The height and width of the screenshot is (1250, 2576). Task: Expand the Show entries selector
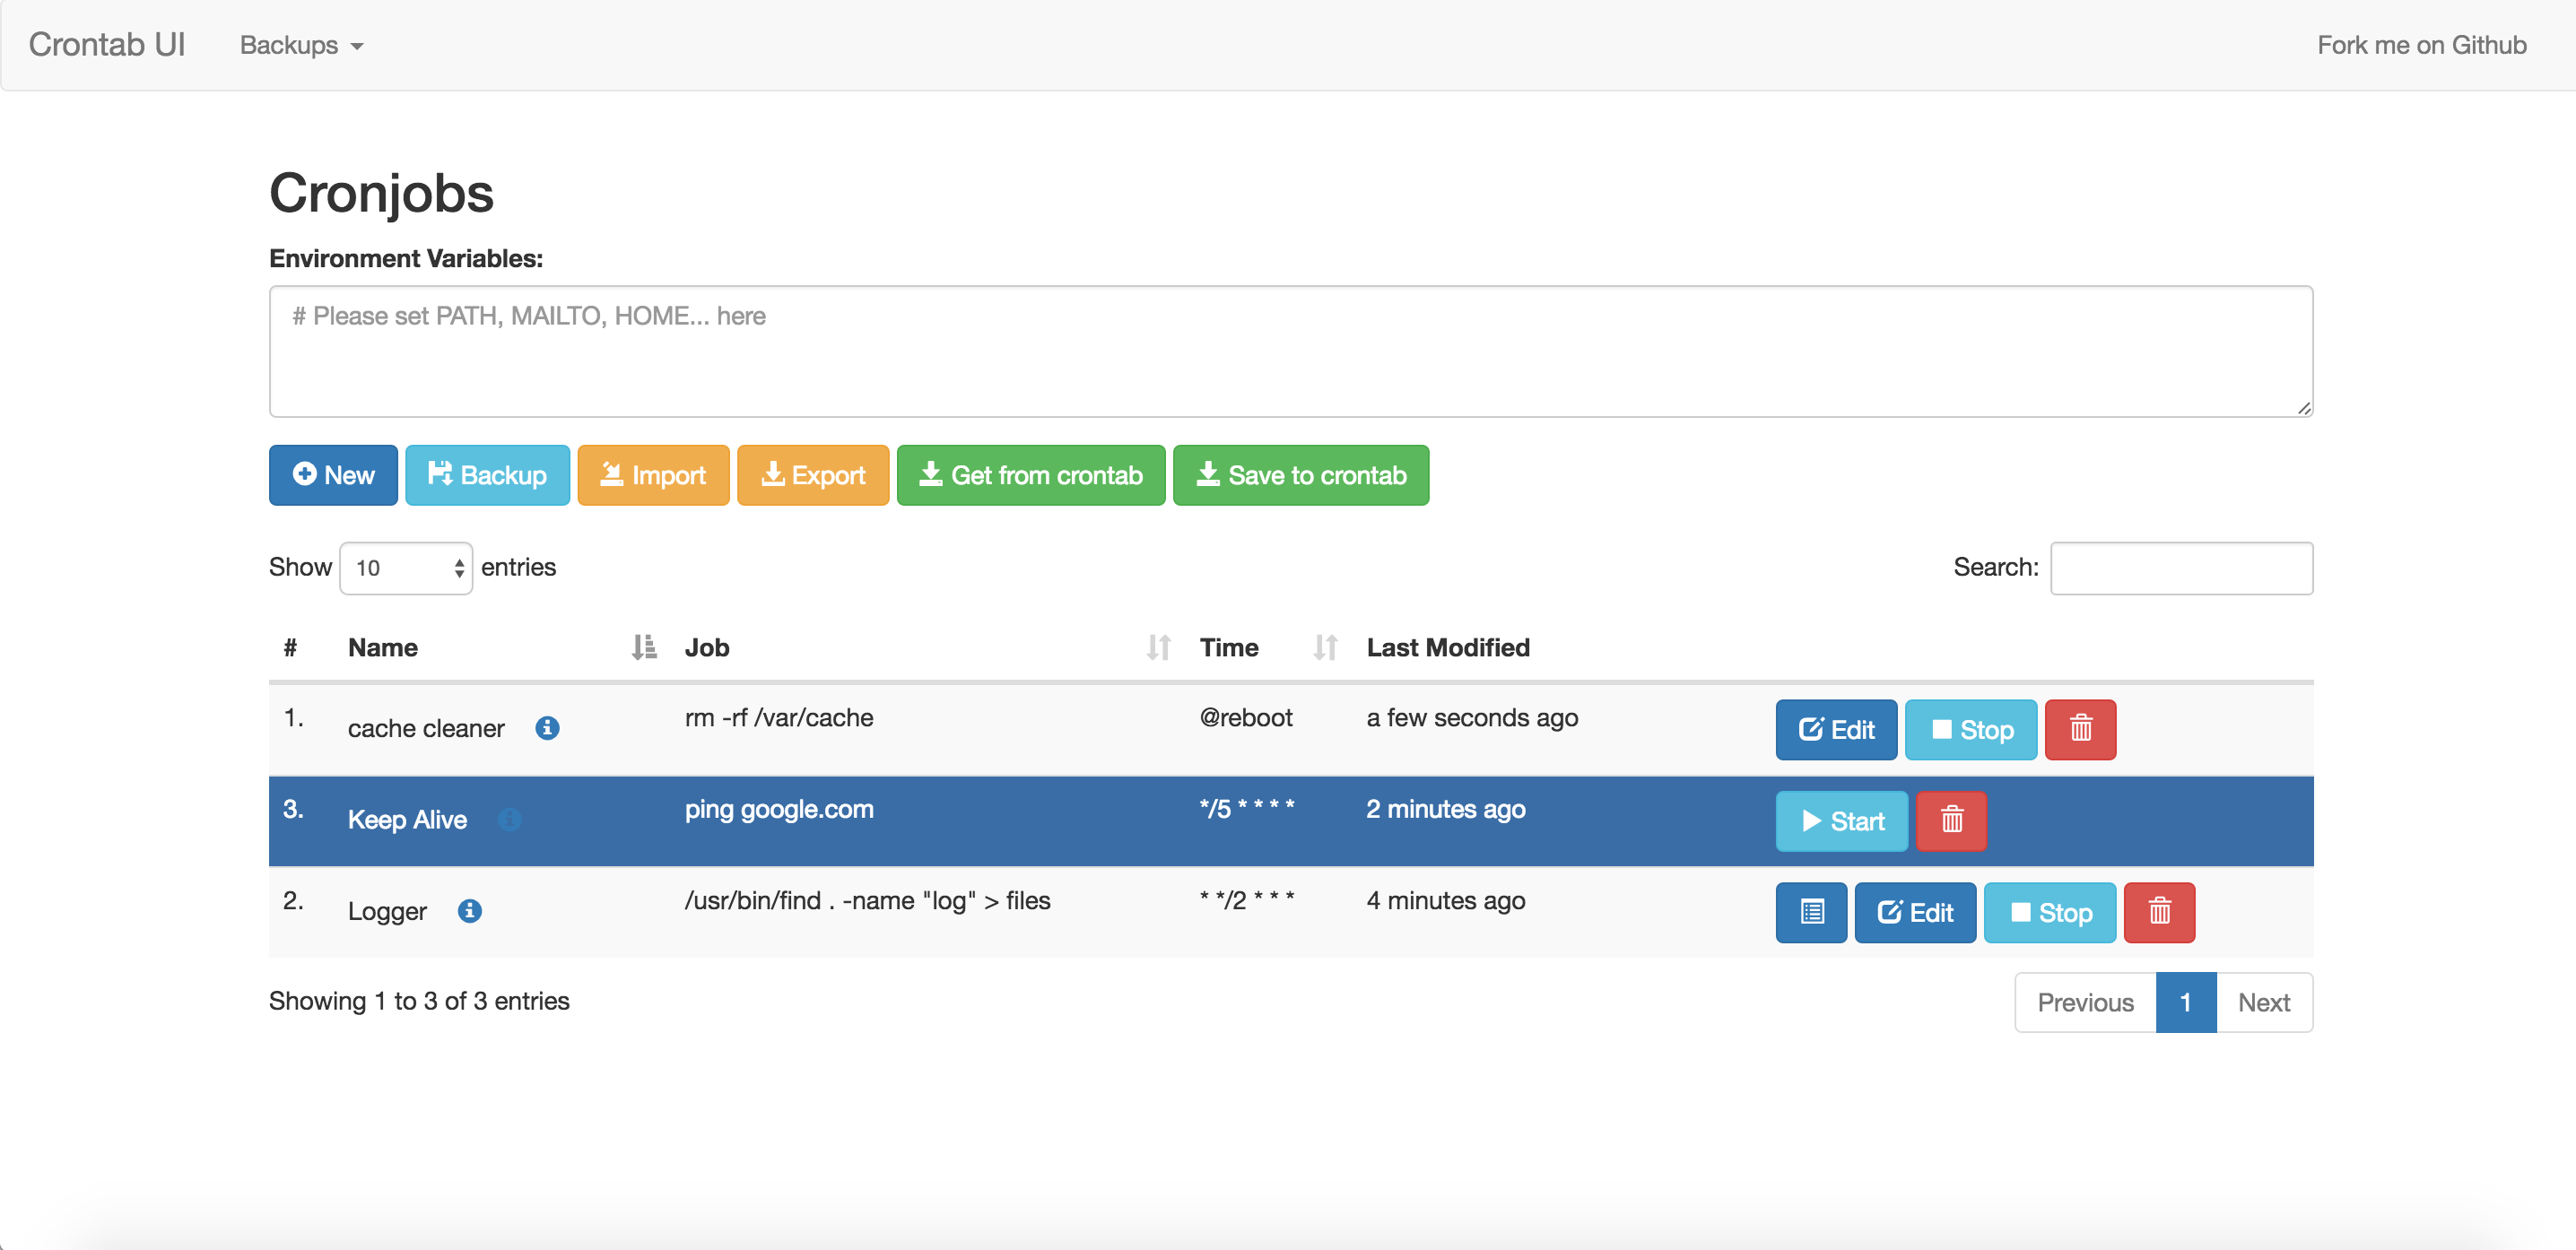(405, 568)
